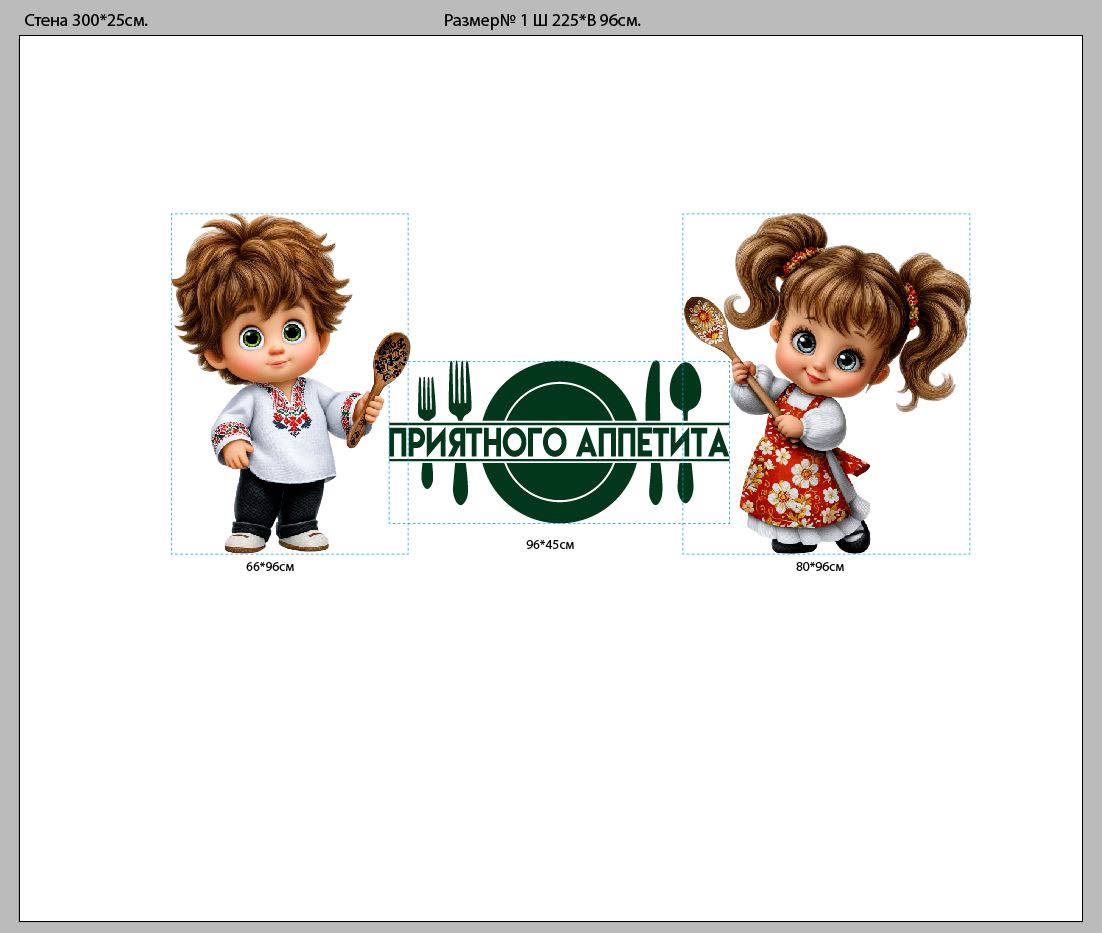Click the ПРИЯТНОГО АППЕТИТА text banner

click(558, 442)
